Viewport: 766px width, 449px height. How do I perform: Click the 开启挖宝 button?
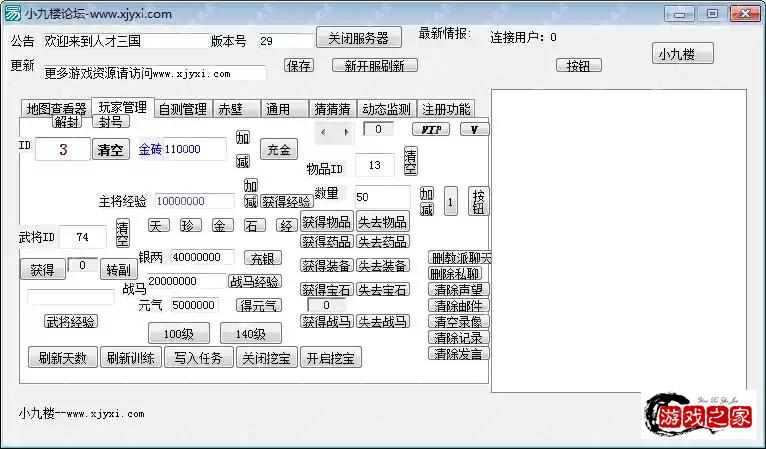click(x=331, y=358)
